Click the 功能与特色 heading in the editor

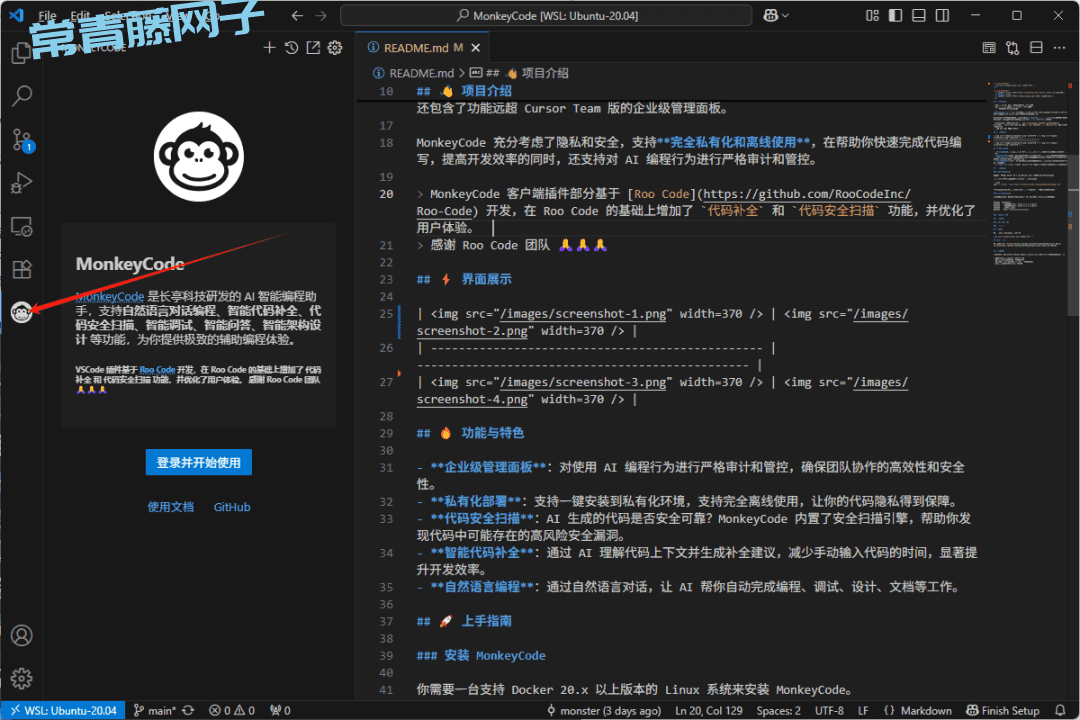[x=492, y=433]
